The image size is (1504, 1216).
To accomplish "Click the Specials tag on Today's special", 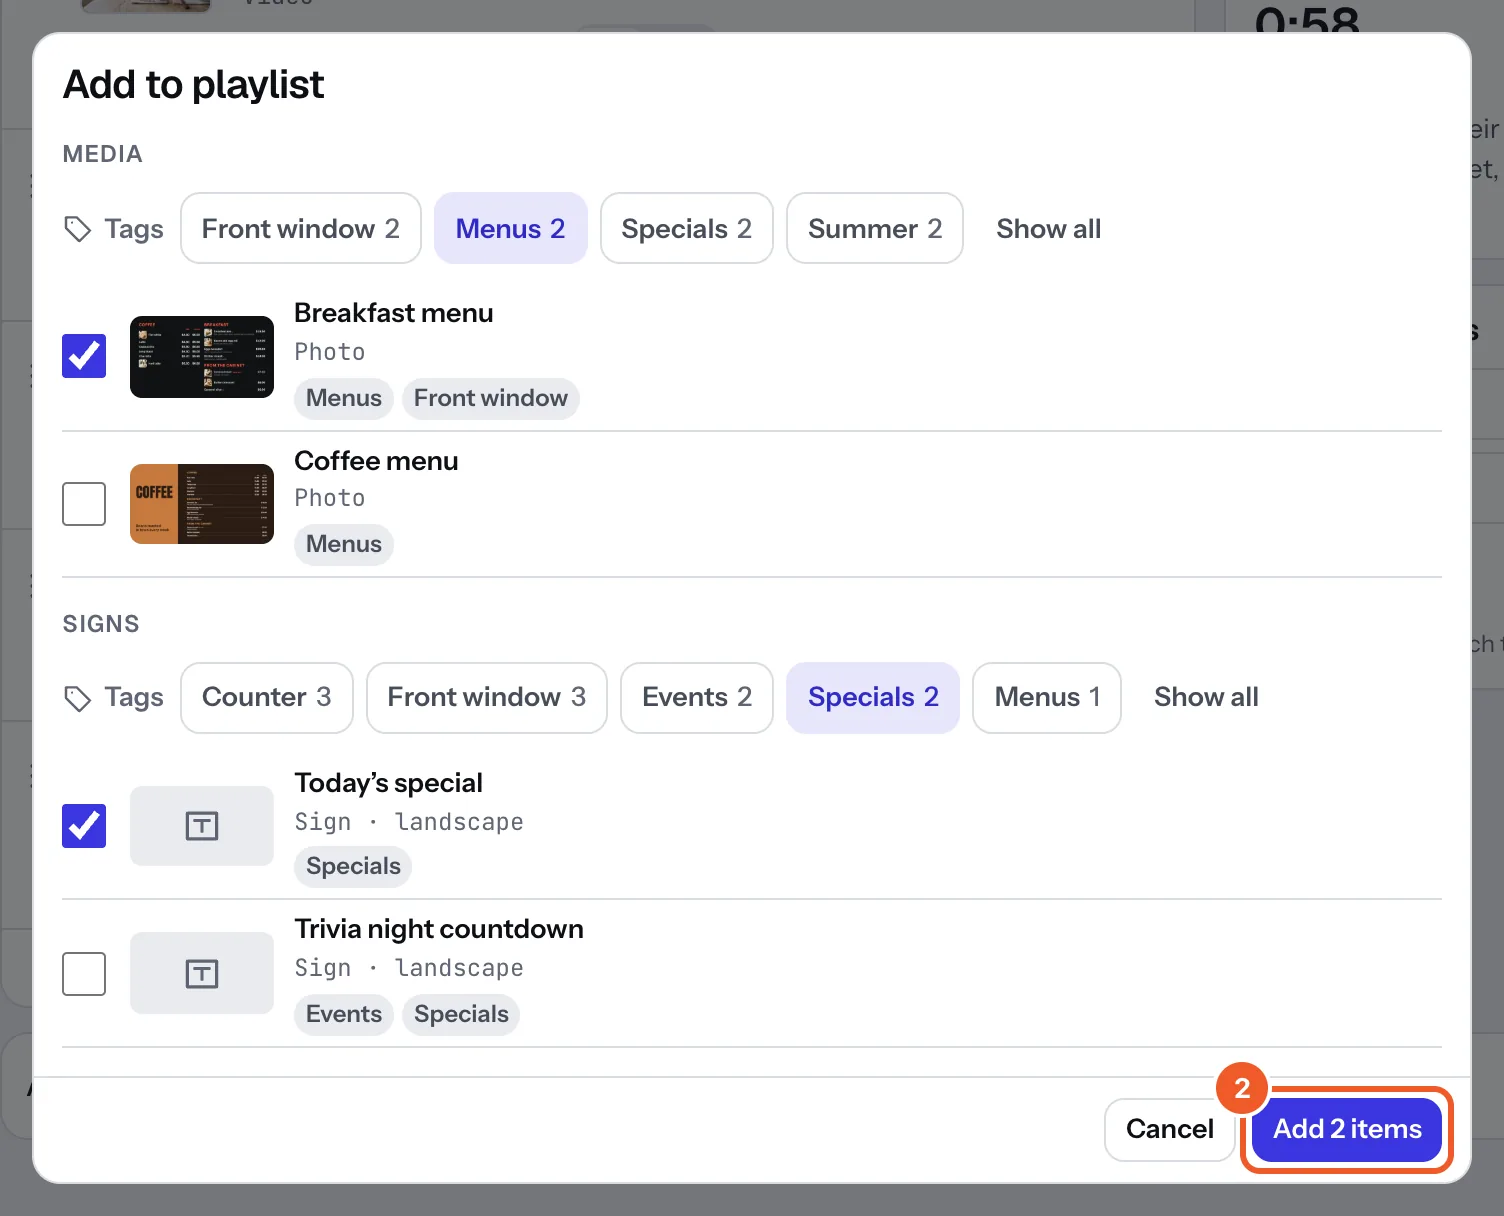I will click(x=353, y=866).
